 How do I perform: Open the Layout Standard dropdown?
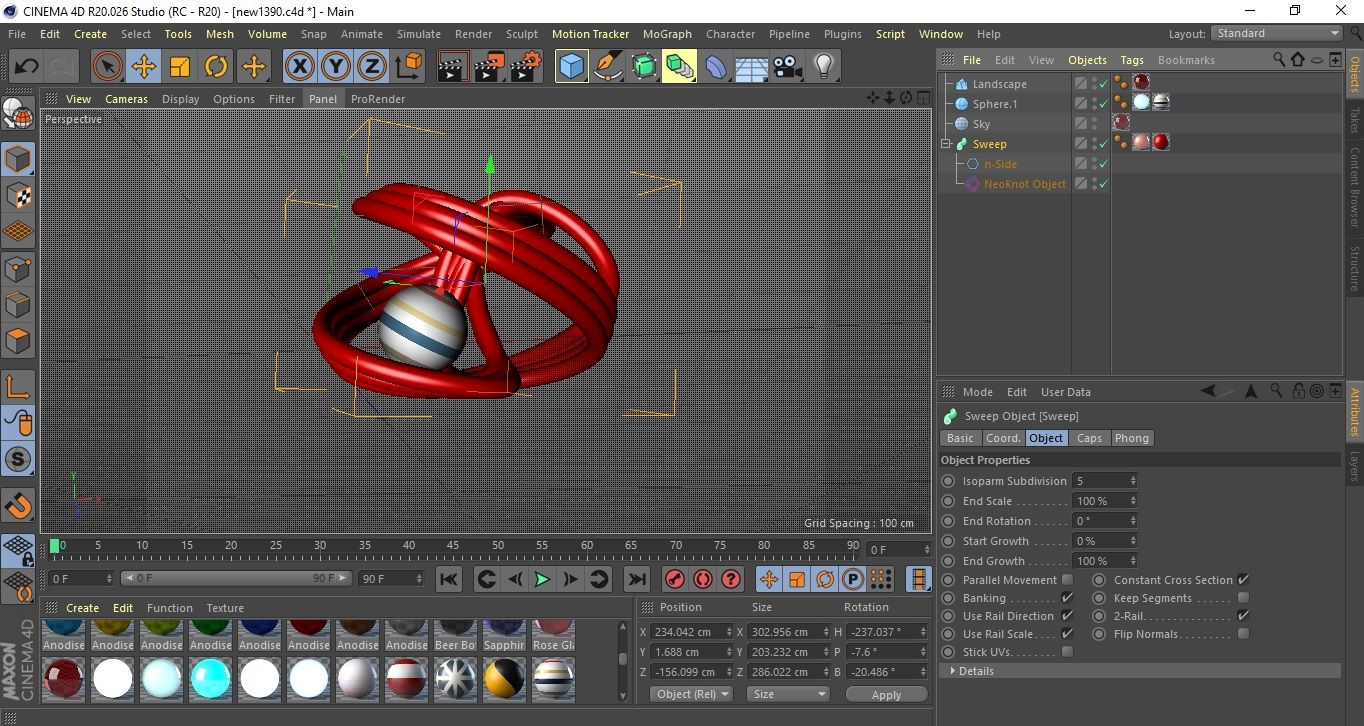(x=1277, y=33)
